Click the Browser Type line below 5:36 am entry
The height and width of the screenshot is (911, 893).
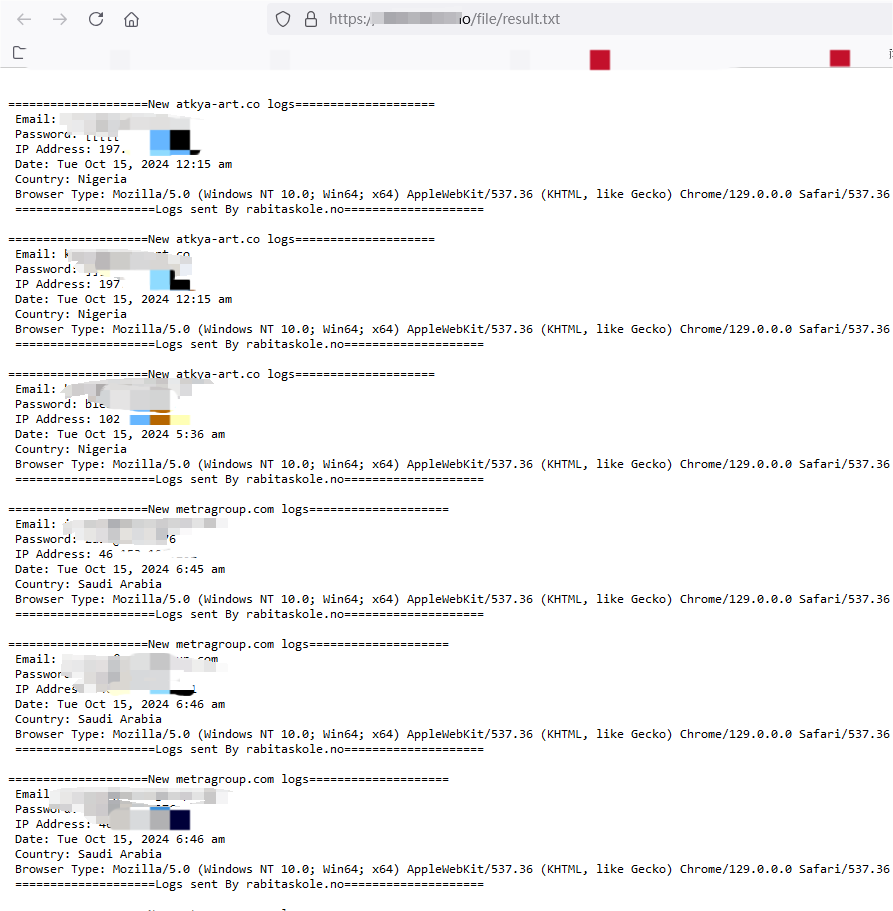pos(452,464)
